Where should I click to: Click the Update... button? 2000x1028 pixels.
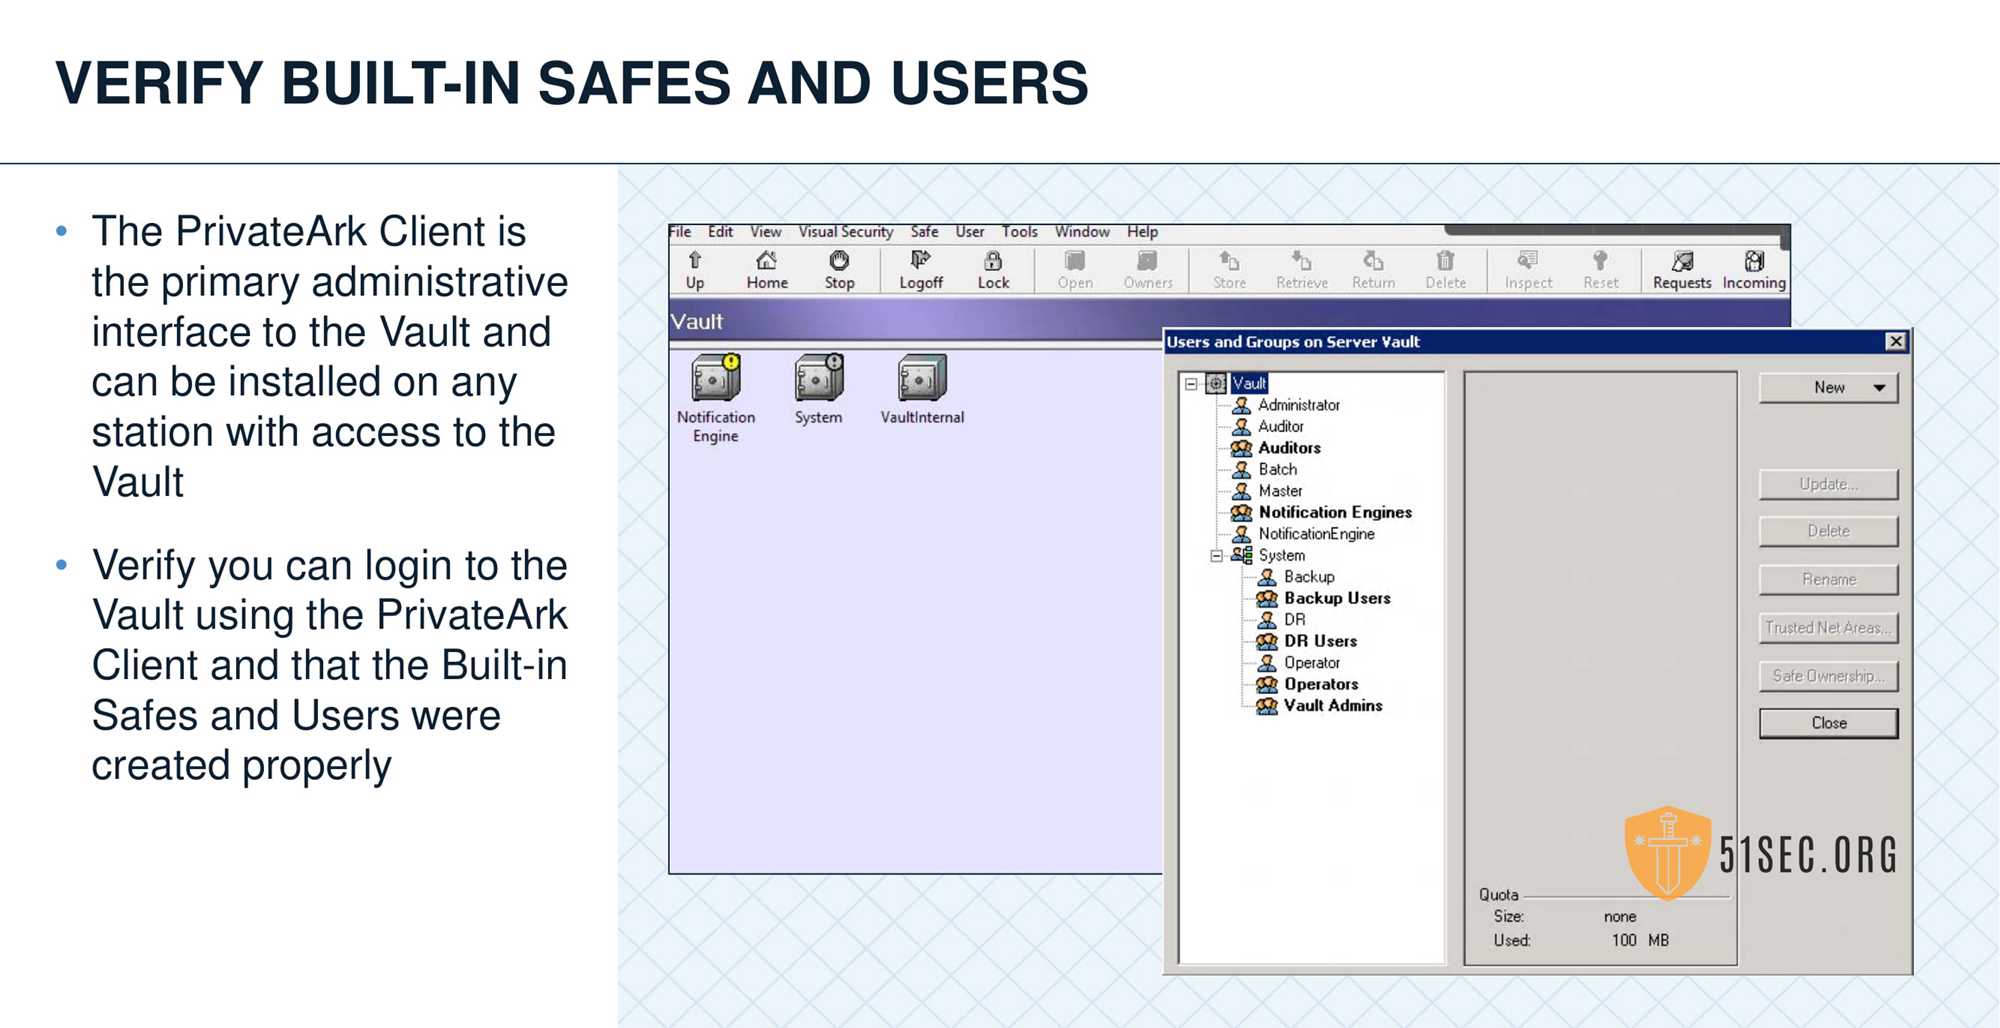click(x=1829, y=484)
